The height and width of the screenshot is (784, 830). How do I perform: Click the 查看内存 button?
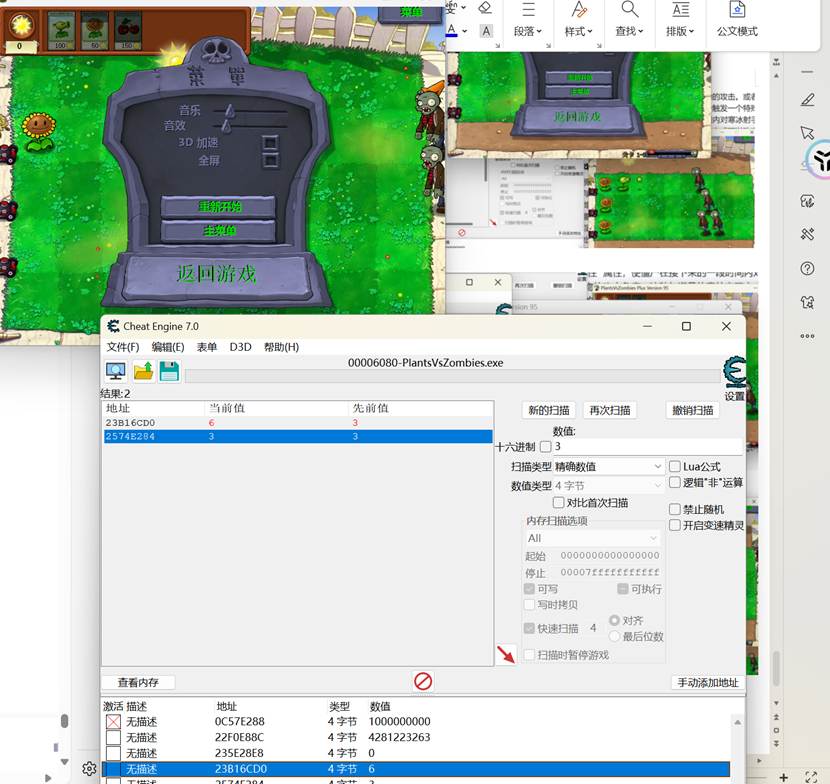pos(138,682)
